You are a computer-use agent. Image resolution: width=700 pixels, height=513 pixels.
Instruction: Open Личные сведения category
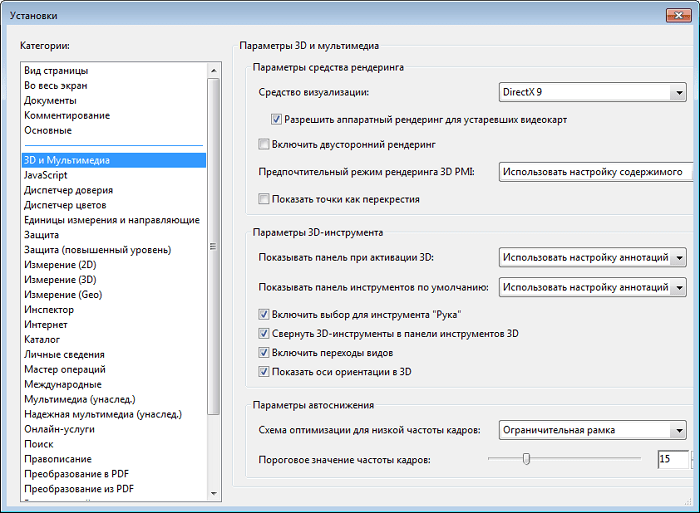pyautogui.click(x=114, y=355)
